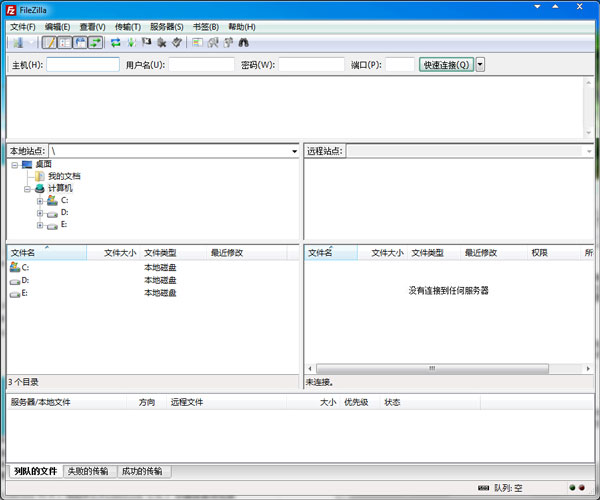This screenshot has height=500, width=600.
Task: Open the 传输(T) menu
Action: pos(128,27)
